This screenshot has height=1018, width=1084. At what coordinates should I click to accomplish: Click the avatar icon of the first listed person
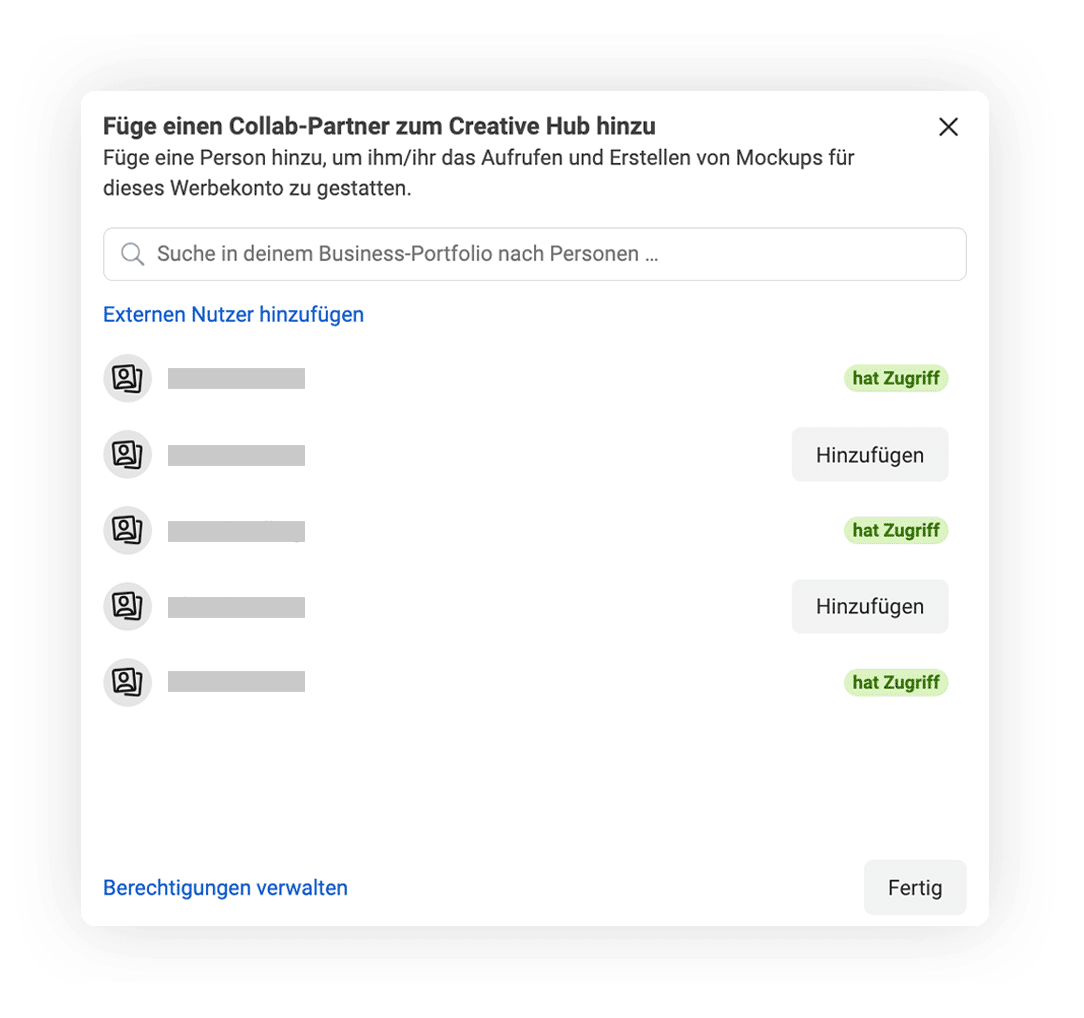tap(127, 378)
